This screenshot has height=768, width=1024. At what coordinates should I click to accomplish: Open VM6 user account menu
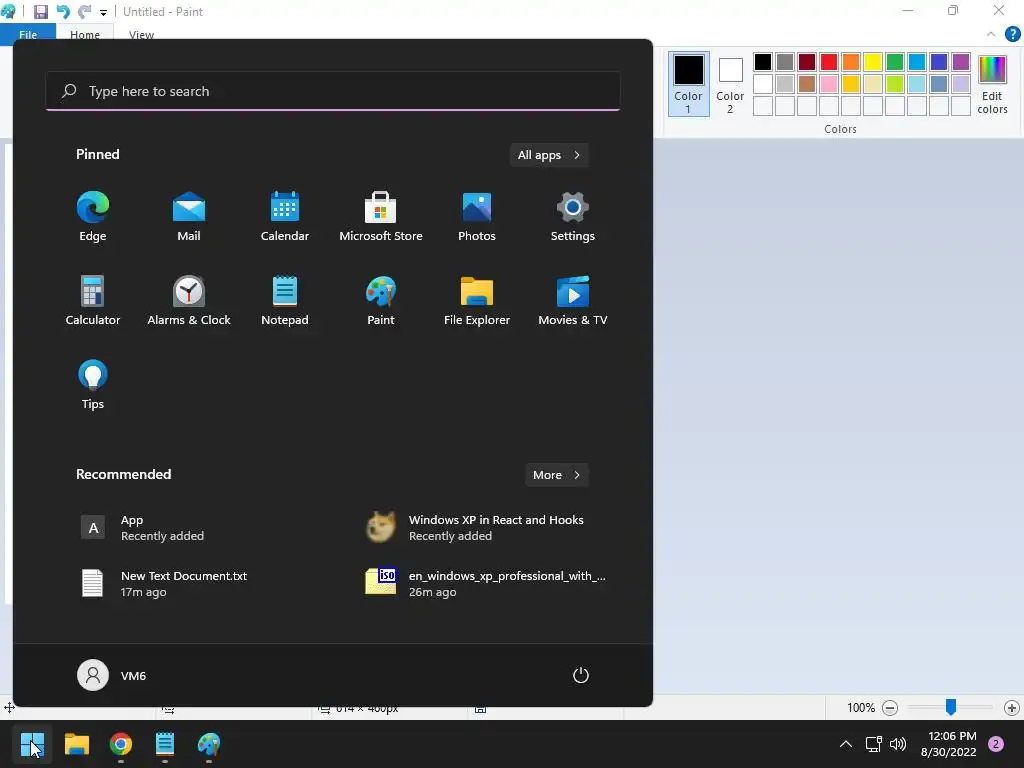pyautogui.click(x=112, y=675)
